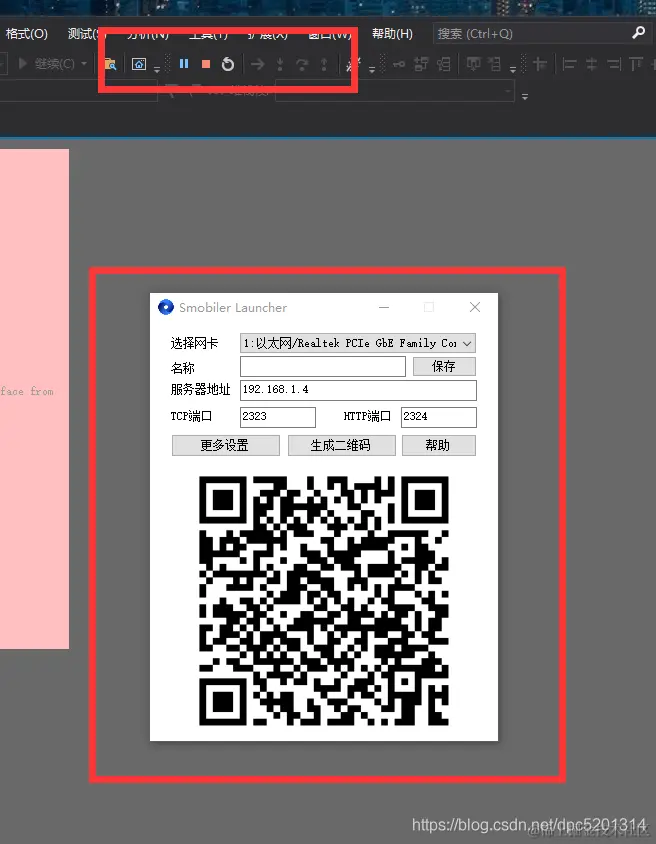The image size is (656, 844).
Task: Open the find-in-files folder search icon
Action: [x=110, y=64]
